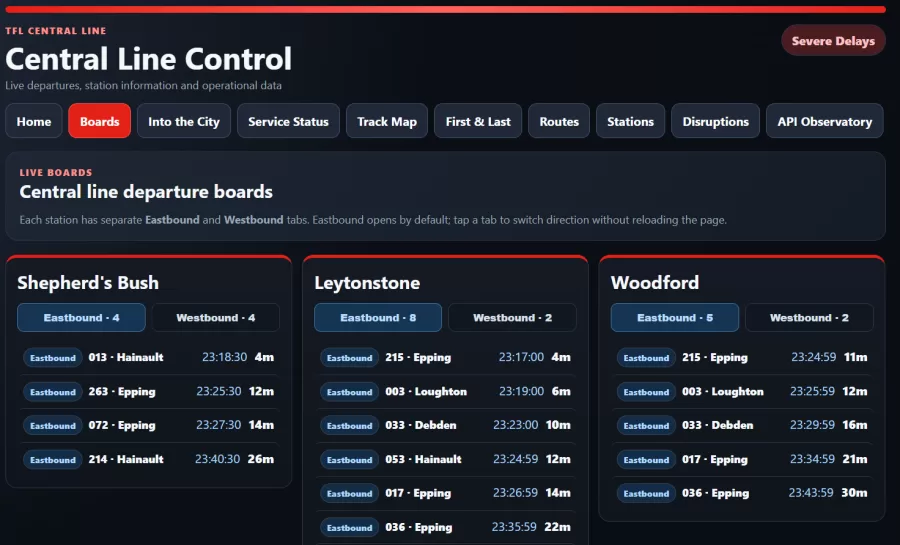
Task: Click the Severe Delays status badge
Action: coord(833,41)
